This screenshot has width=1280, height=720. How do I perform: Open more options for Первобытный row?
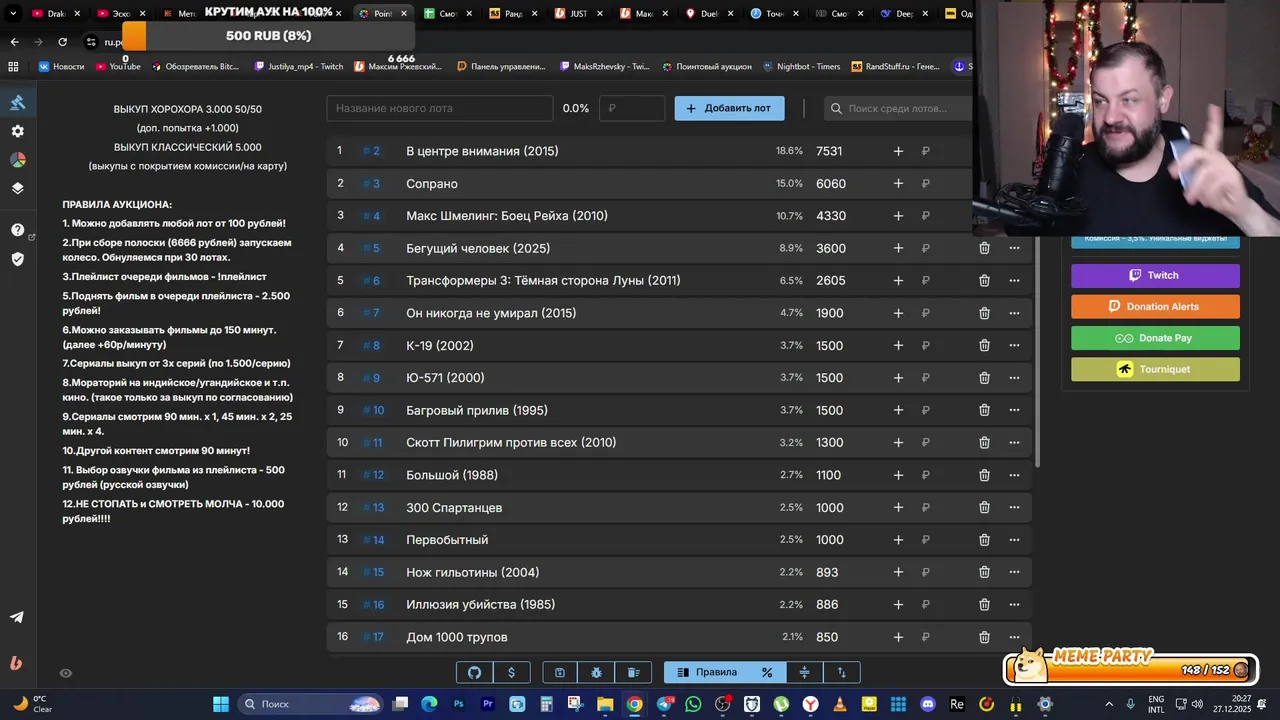[1014, 540]
